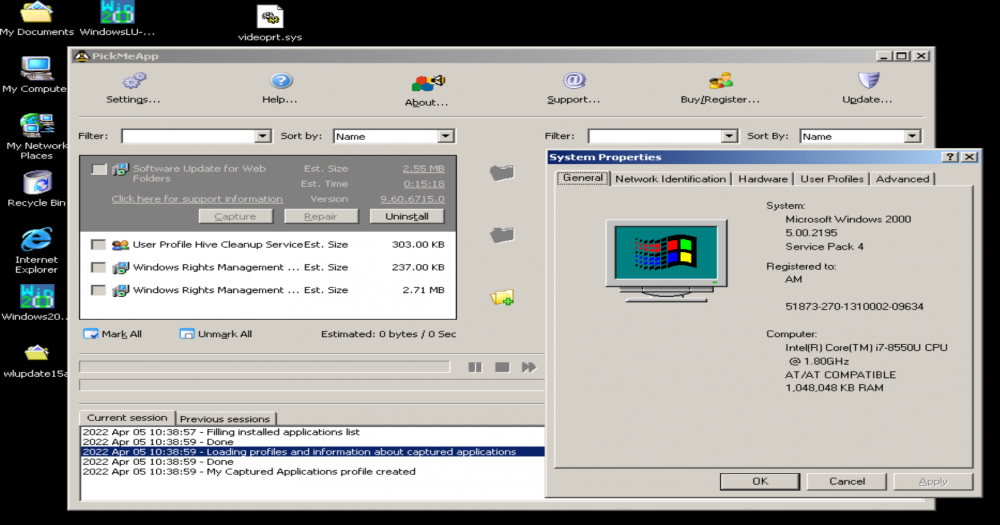Image resolution: width=1000 pixels, height=525 pixels.
Task: Click the Mark All icon
Action: click(x=90, y=334)
